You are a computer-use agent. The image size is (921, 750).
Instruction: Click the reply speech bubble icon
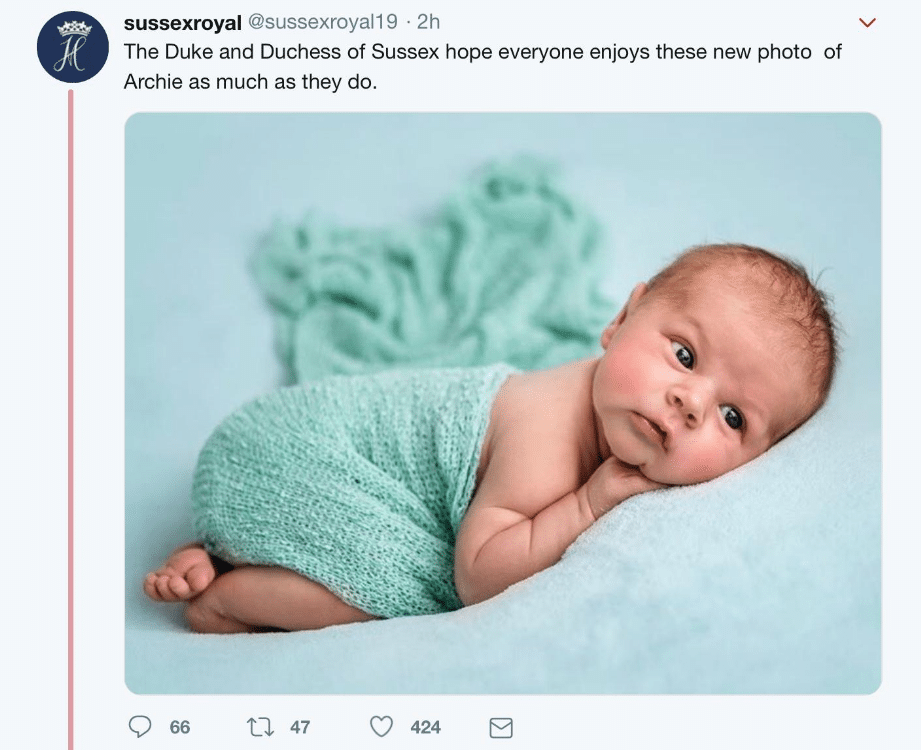tap(141, 727)
